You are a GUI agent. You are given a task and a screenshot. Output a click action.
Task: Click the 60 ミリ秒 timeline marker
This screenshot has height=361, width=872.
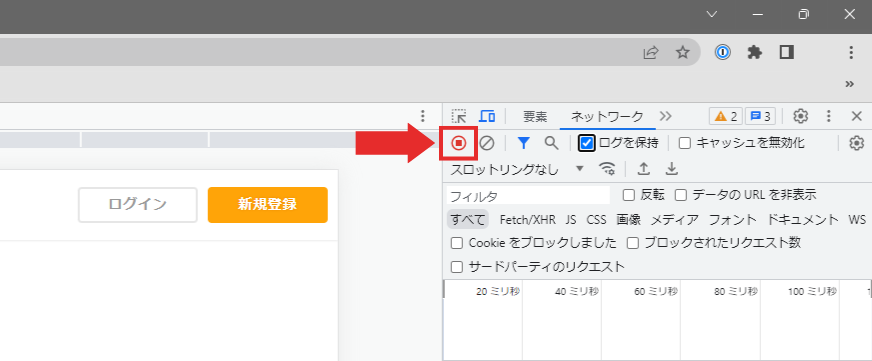tap(656, 291)
